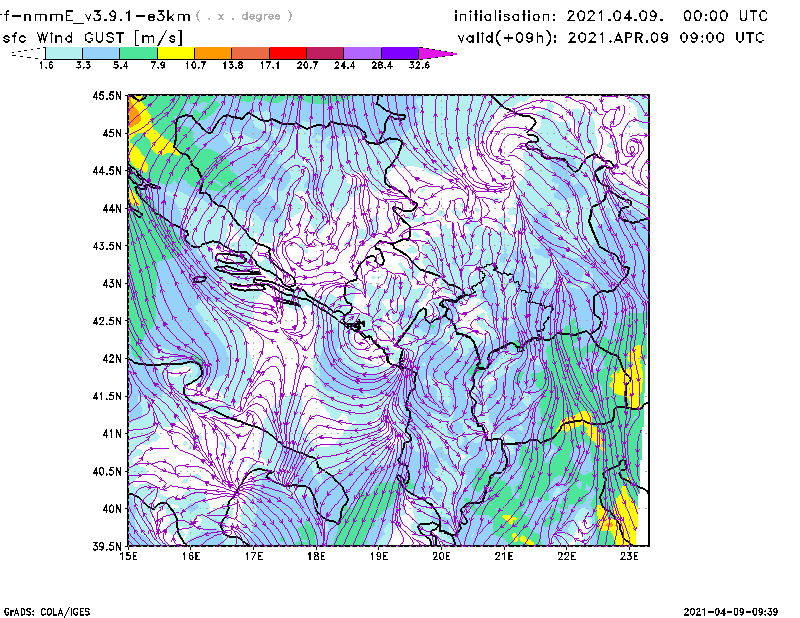Click the red 17.1–20.7 legend swatch

[288, 53]
